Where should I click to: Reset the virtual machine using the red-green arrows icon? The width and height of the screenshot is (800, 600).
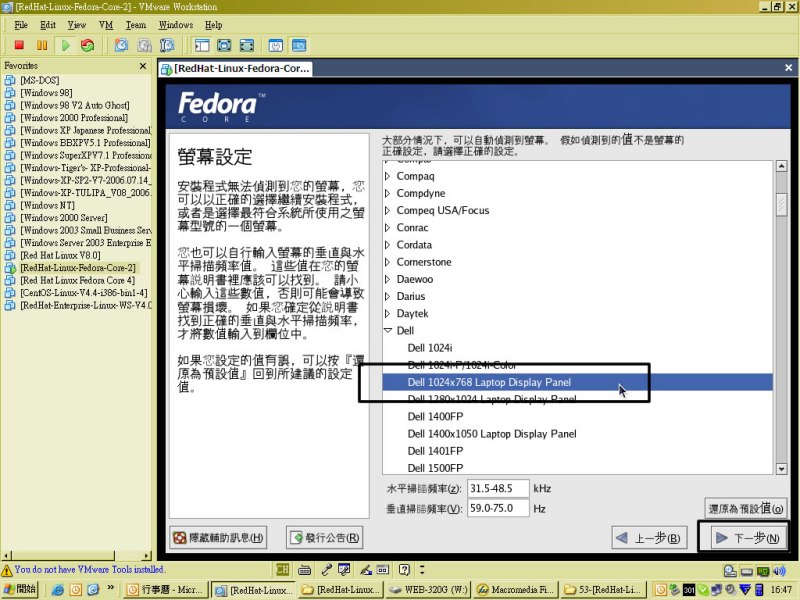[88, 45]
